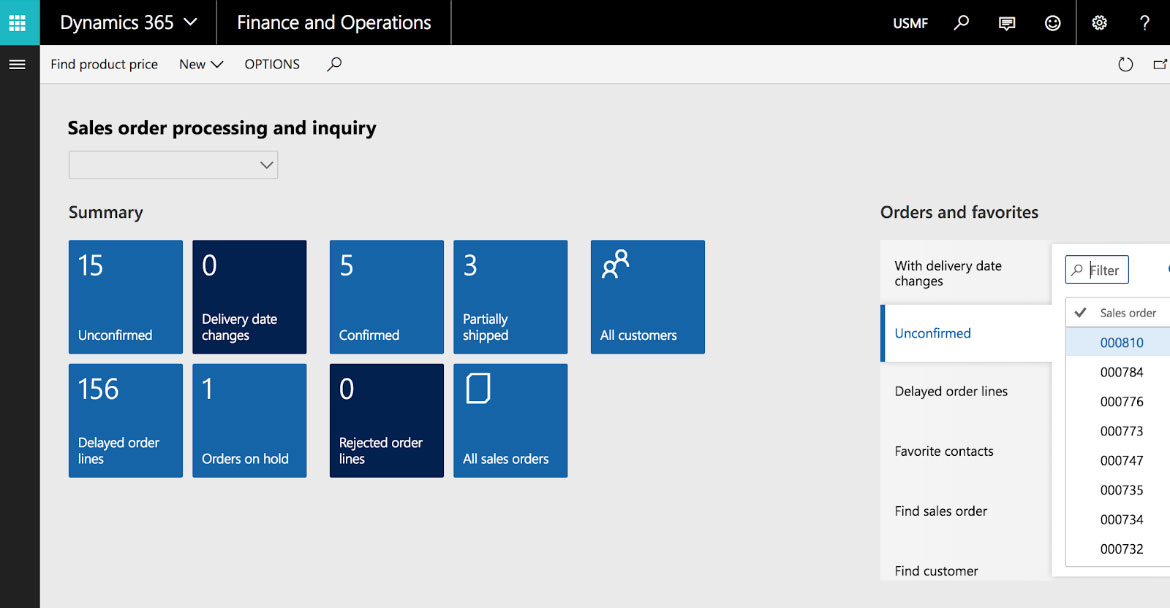Open the settings gear icon

(1099, 23)
